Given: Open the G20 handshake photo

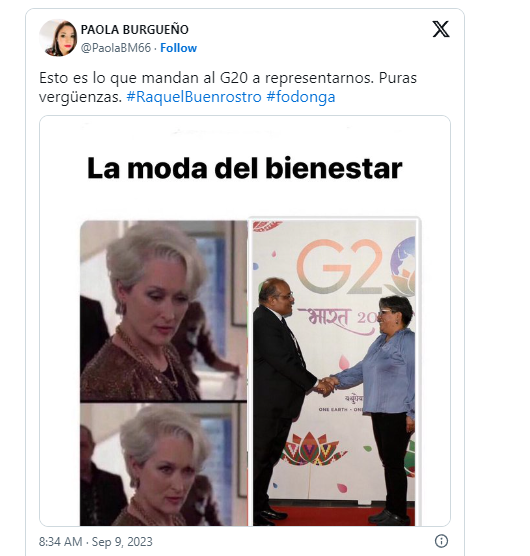Looking at the screenshot, I should pos(334,373).
